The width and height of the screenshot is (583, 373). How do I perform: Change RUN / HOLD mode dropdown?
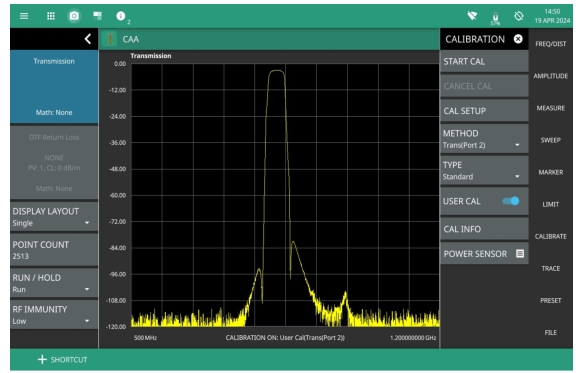click(54, 283)
